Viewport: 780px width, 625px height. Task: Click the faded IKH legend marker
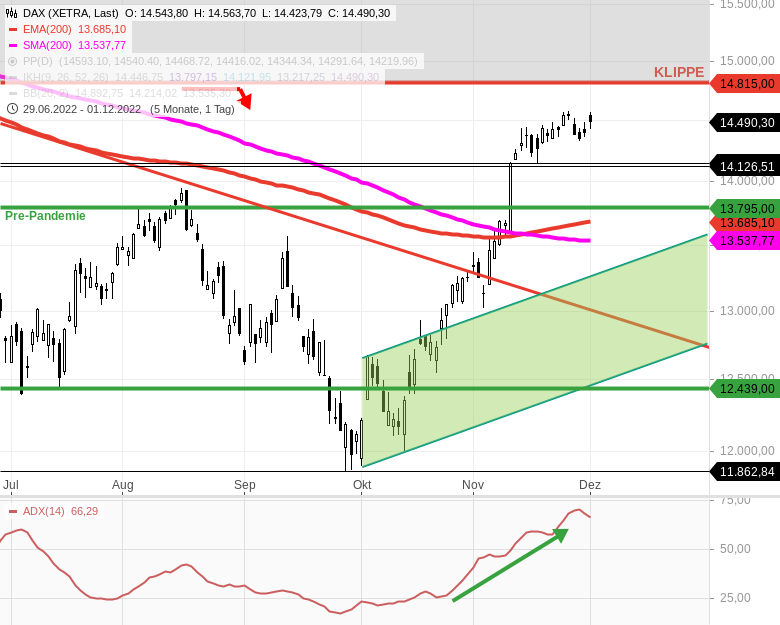[x=13, y=77]
